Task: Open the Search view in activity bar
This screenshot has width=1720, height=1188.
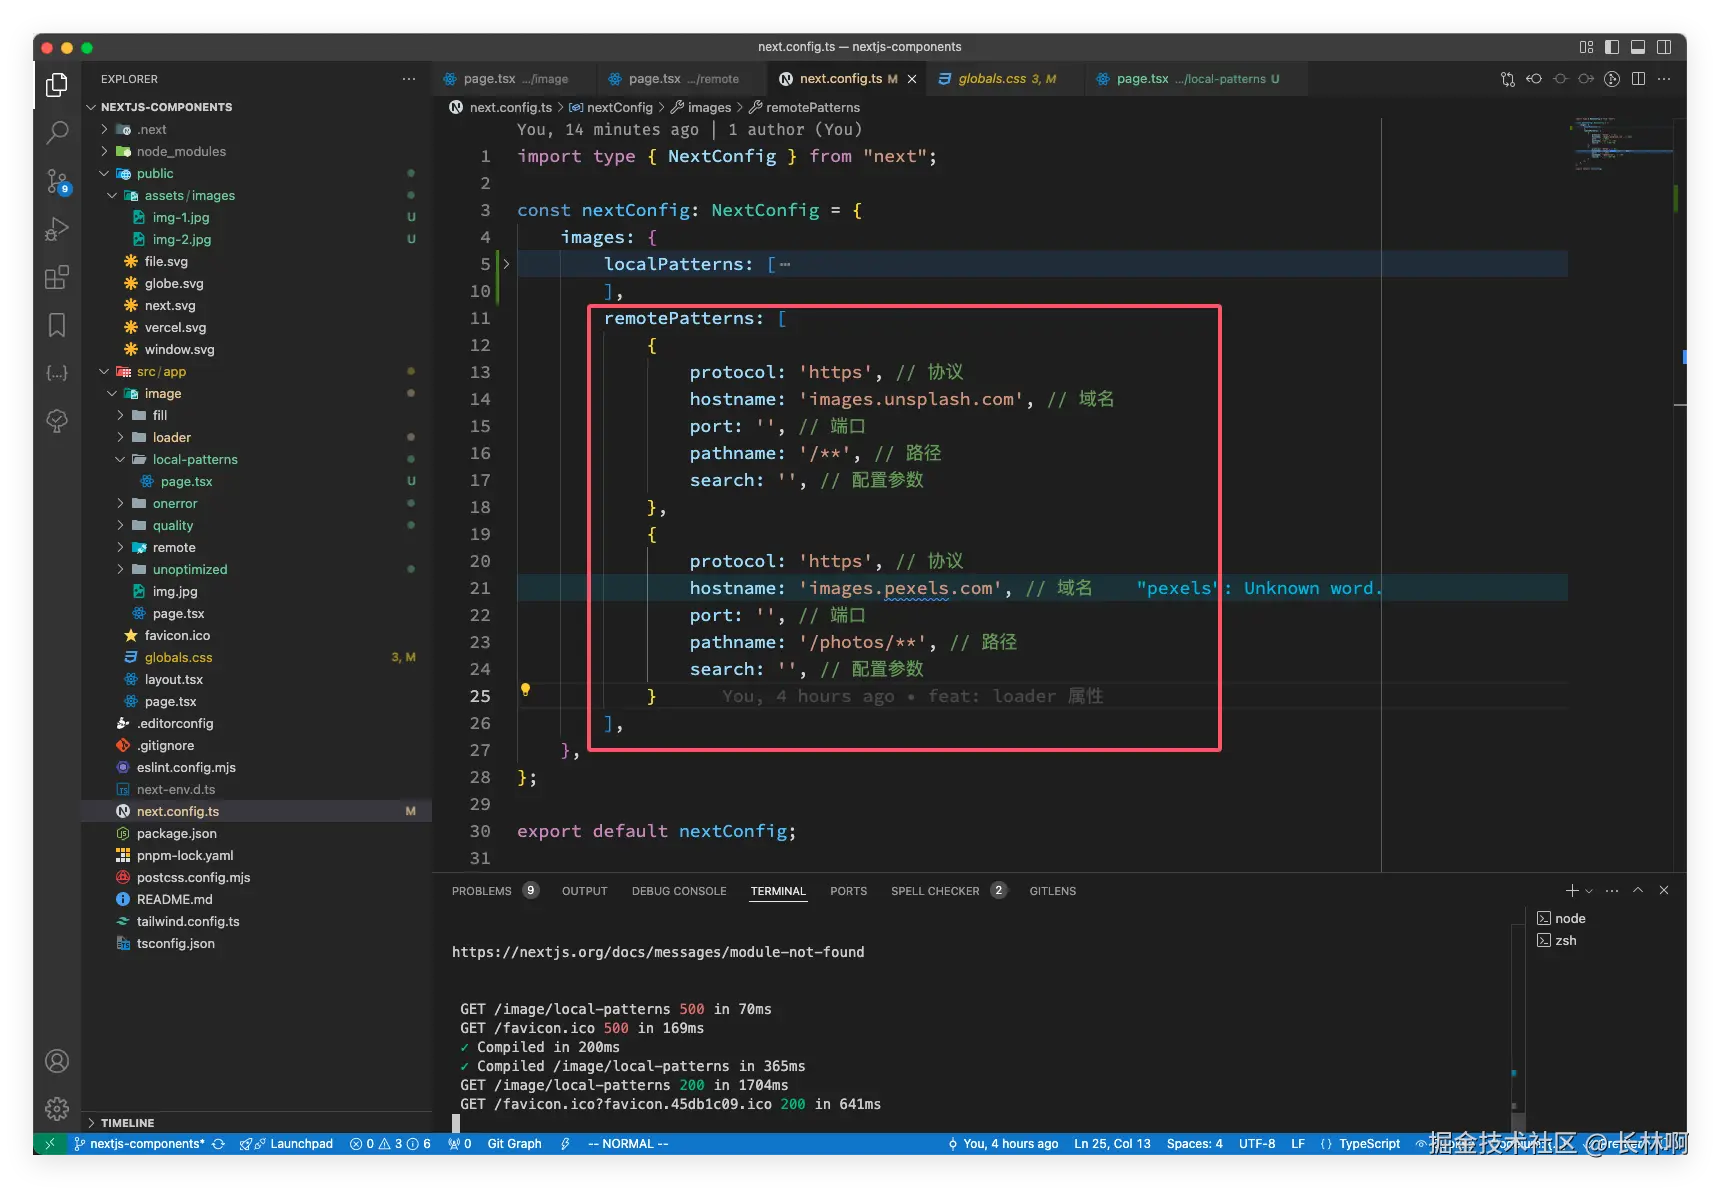Action: 57,132
